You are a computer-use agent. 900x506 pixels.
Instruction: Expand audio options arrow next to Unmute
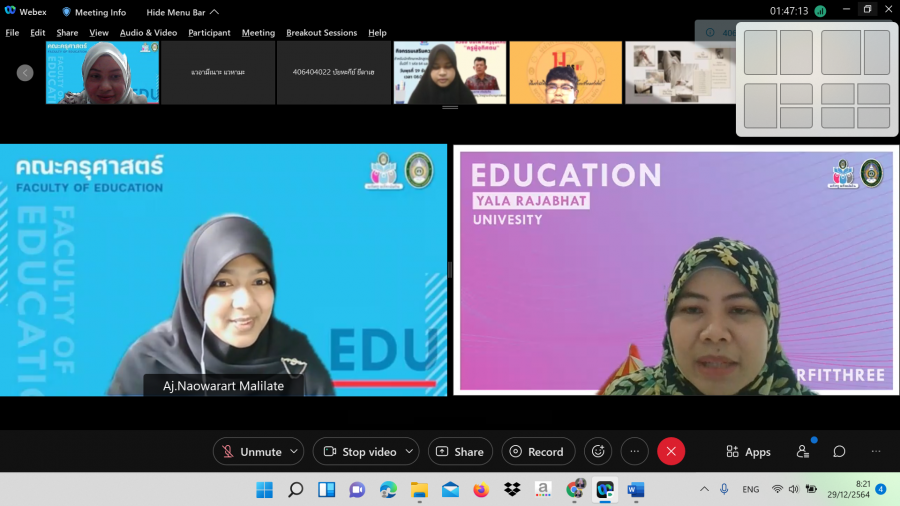(294, 452)
